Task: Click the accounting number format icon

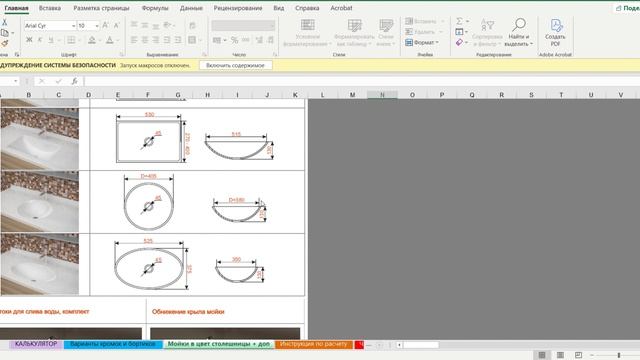Action: (x=217, y=40)
